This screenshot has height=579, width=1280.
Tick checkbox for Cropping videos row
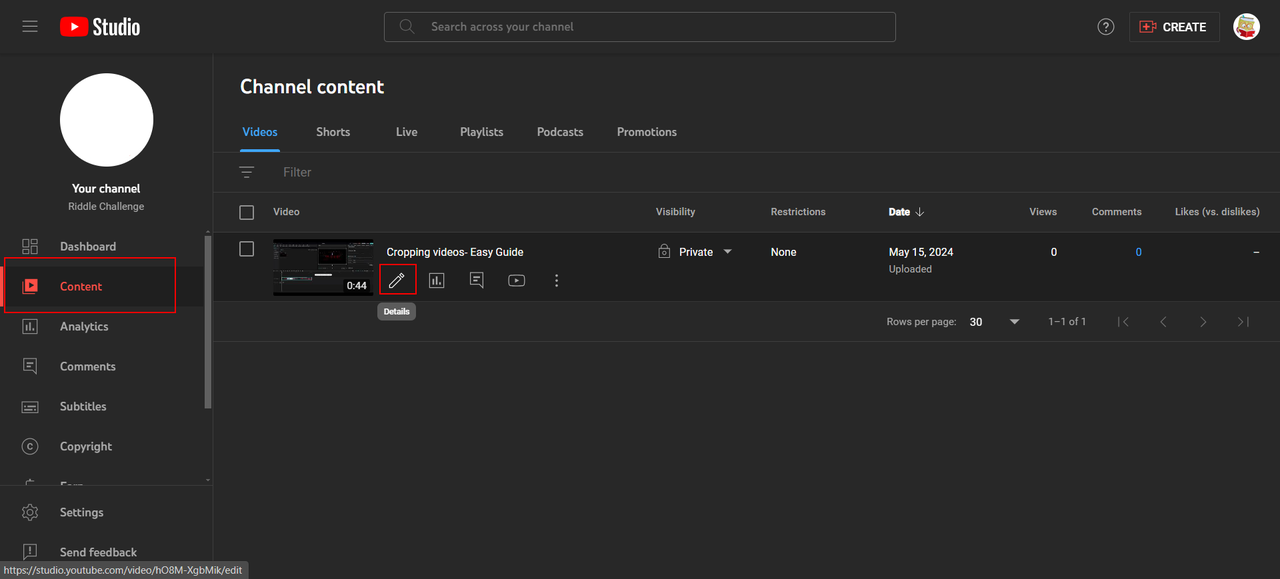point(247,249)
